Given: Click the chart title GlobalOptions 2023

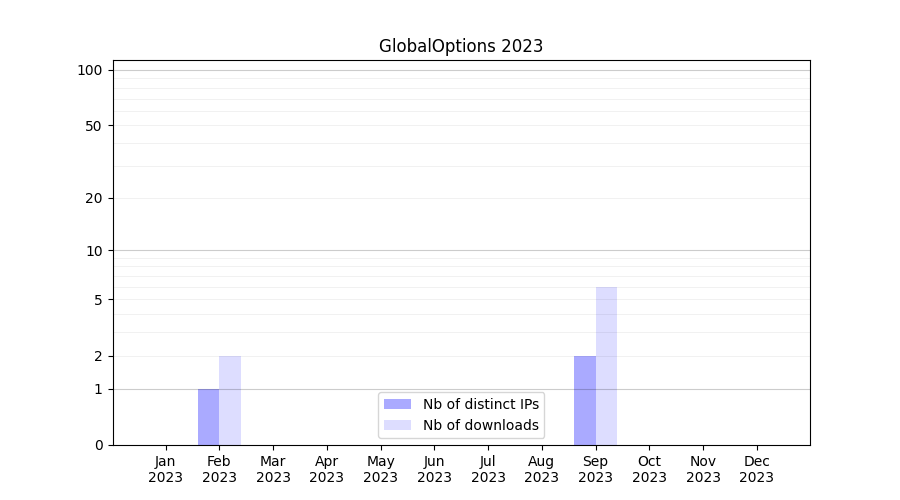Looking at the screenshot, I should (x=460, y=46).
